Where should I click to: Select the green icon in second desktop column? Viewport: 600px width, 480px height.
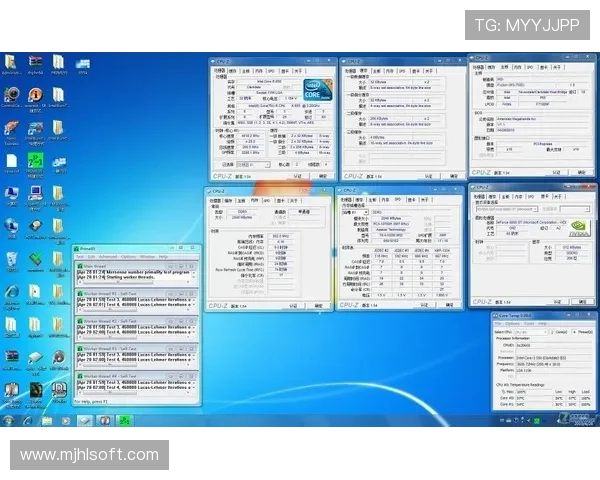click(x=35, y=161)
